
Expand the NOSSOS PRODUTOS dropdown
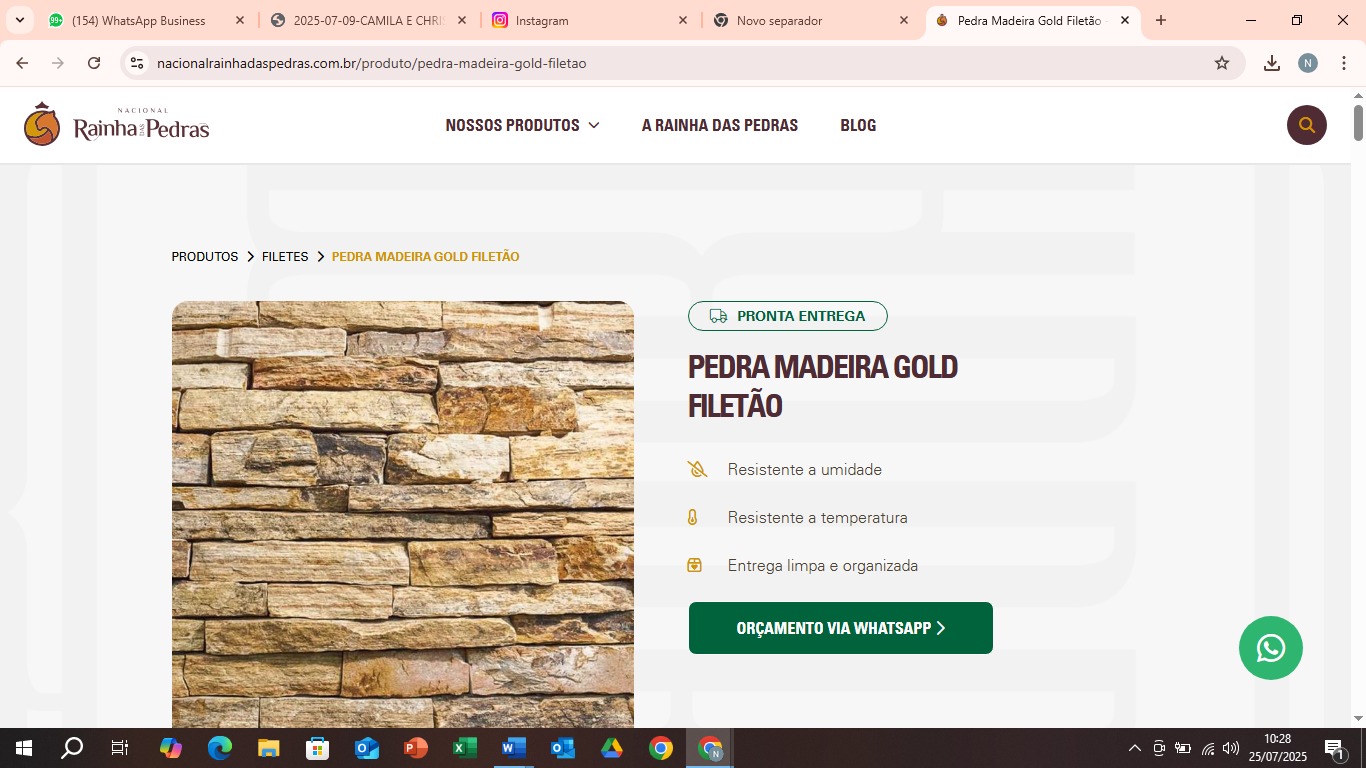521,125
